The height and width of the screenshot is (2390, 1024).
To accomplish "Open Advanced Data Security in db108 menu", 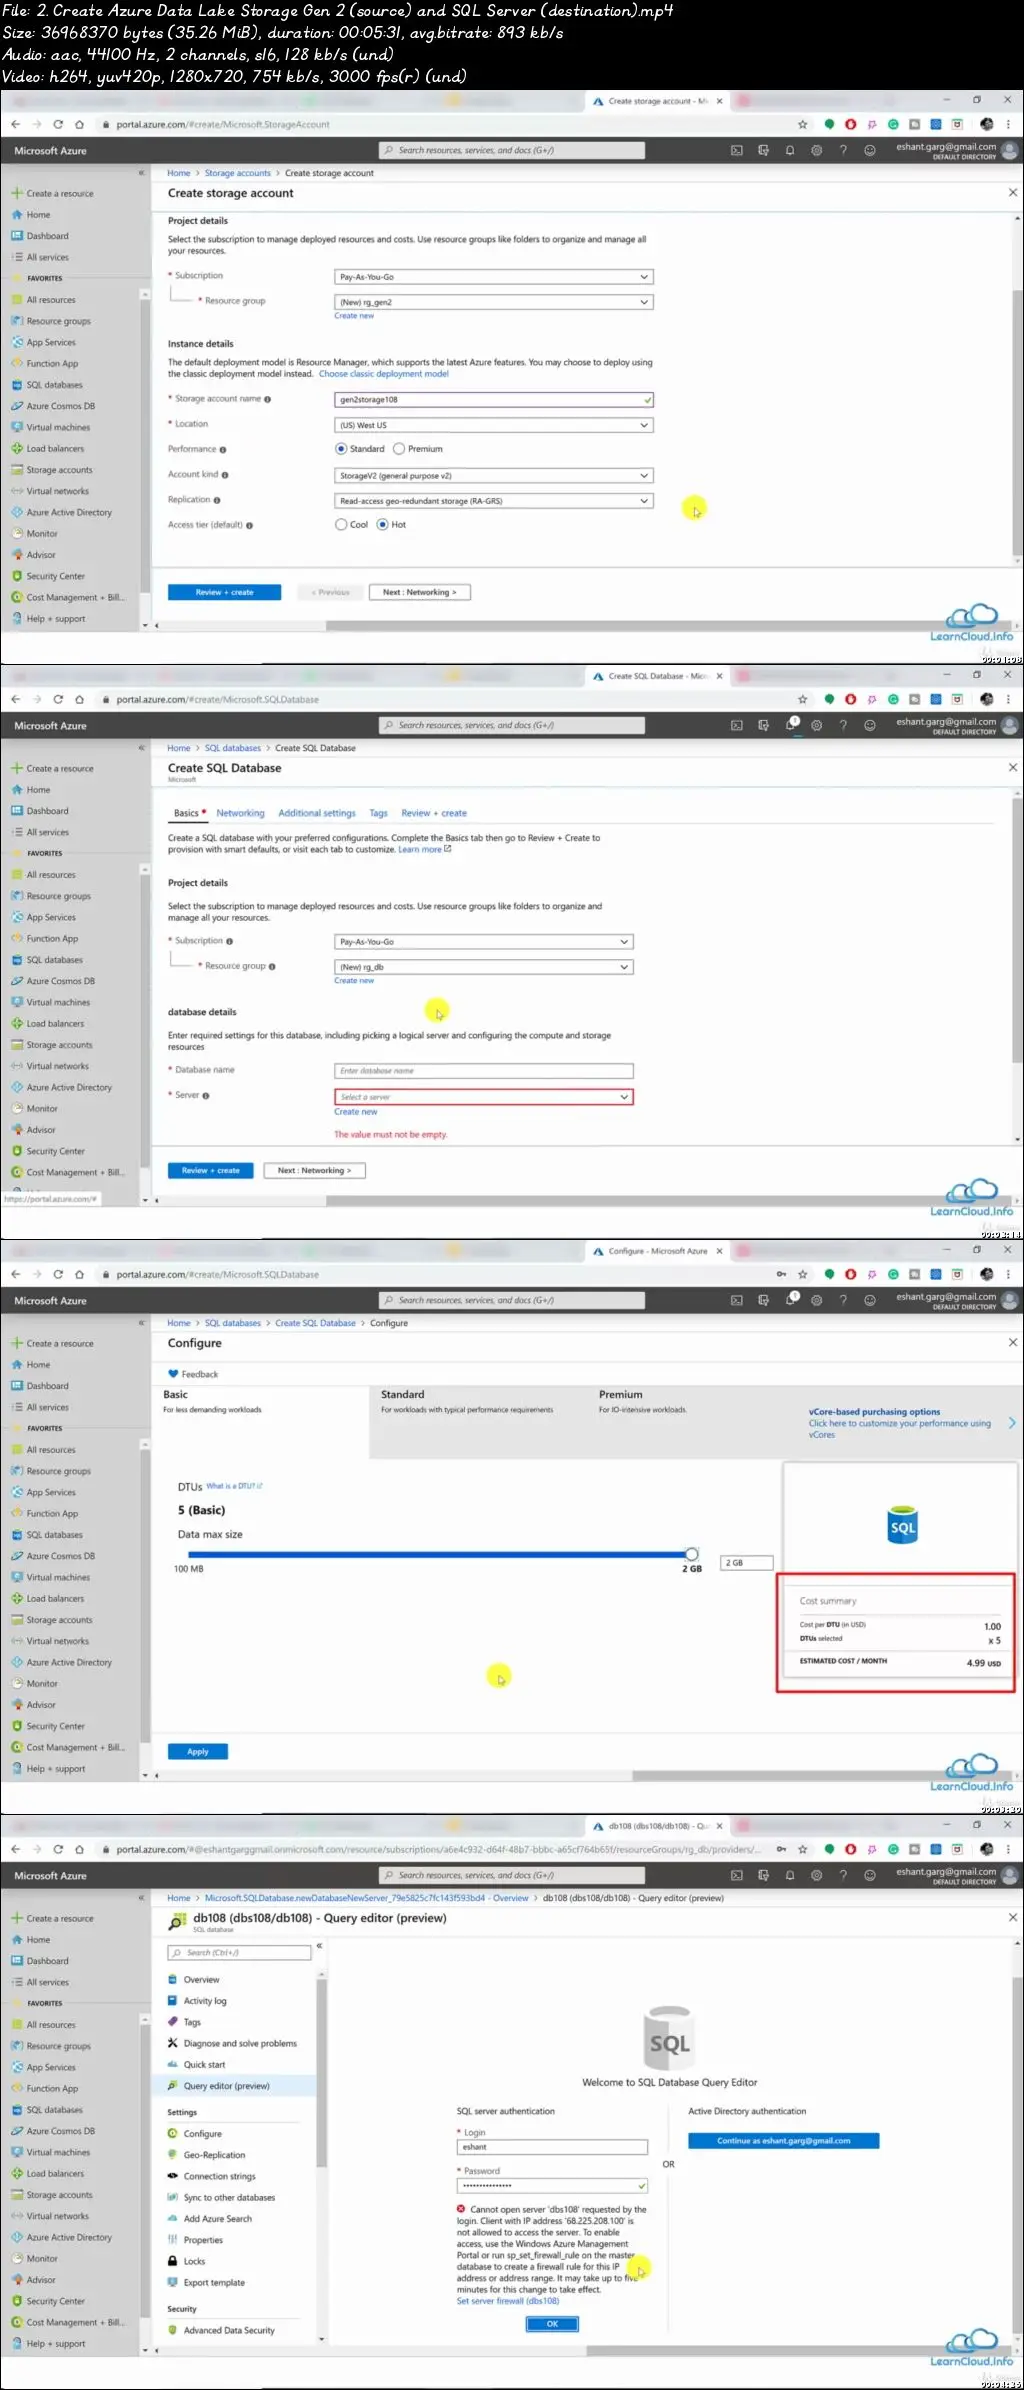I will click(x=229, y=2330).
